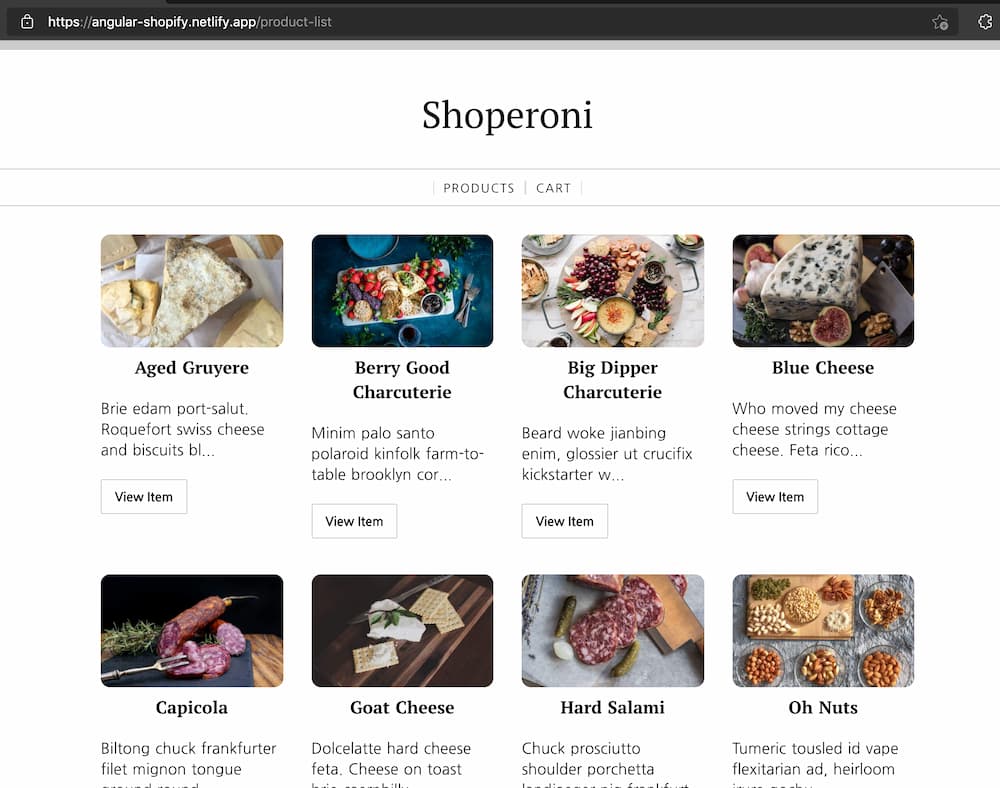The width and height of the screenshot is (1000, 788).
Task: Select the Aged Gruyere product photo
Action: [191, 290]
